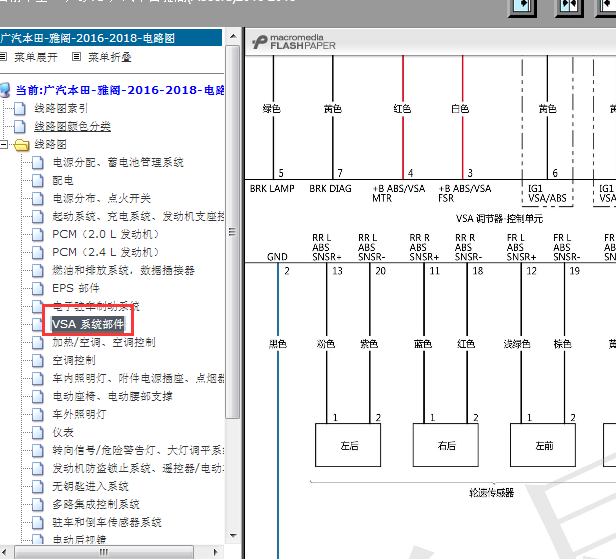The width and height of the screenshot is (616, 559).
Task: Click the tree panel scroll-down arrow
Action: coord(233,536)
